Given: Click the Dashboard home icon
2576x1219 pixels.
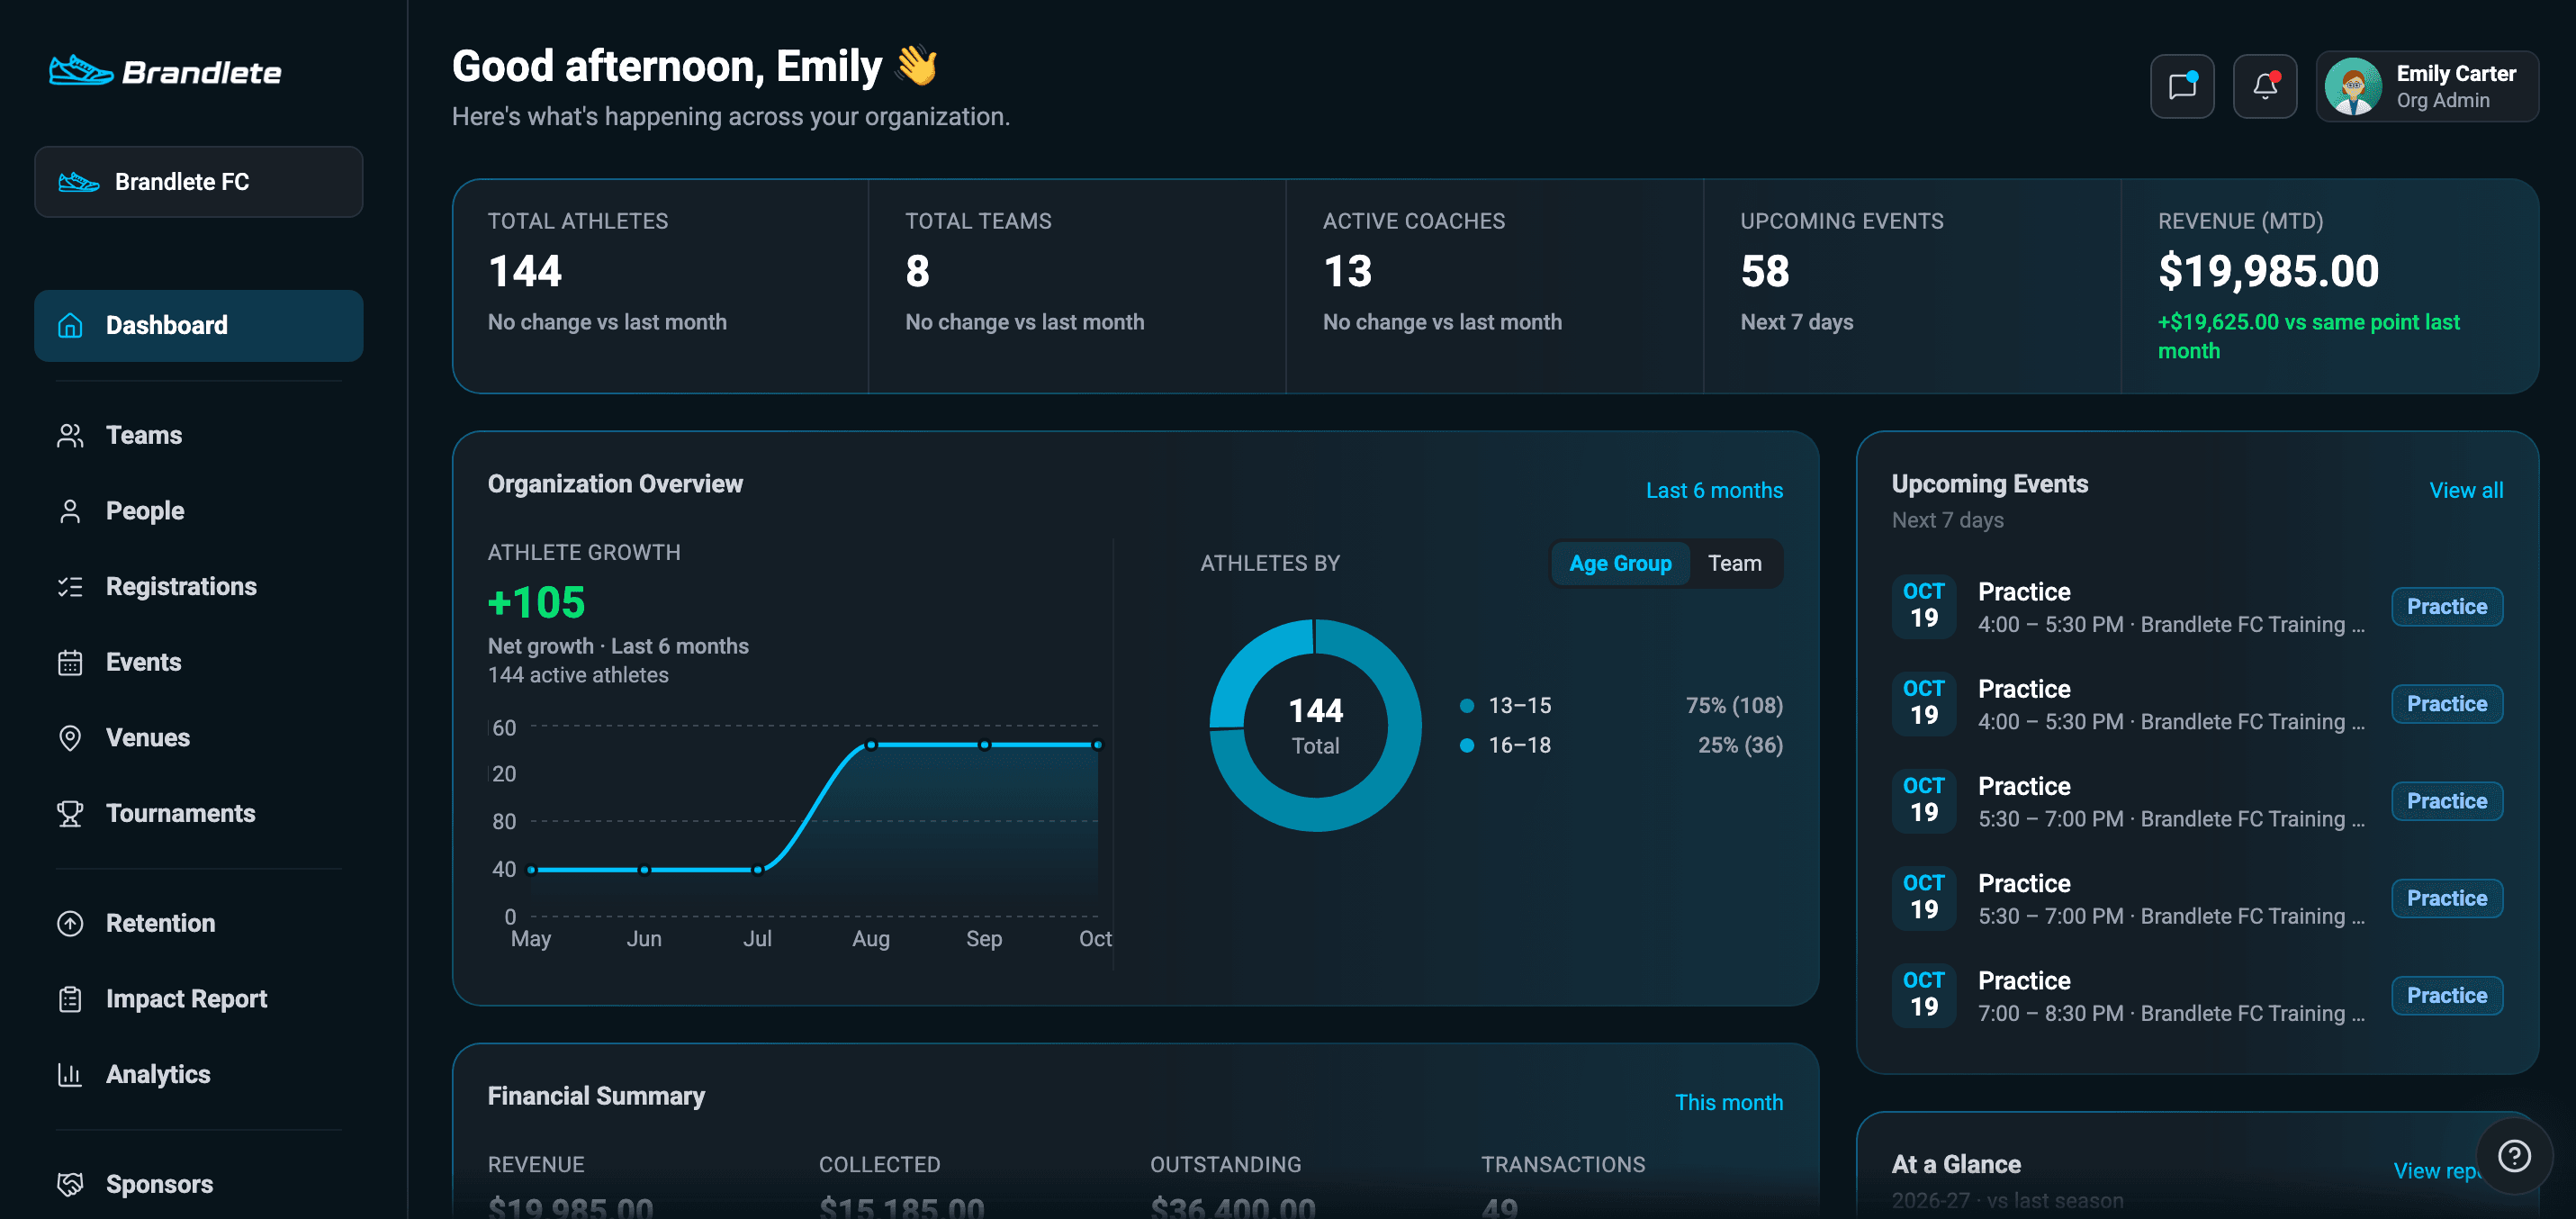Looking at the screenshot, I should click(x=70, y=325).
